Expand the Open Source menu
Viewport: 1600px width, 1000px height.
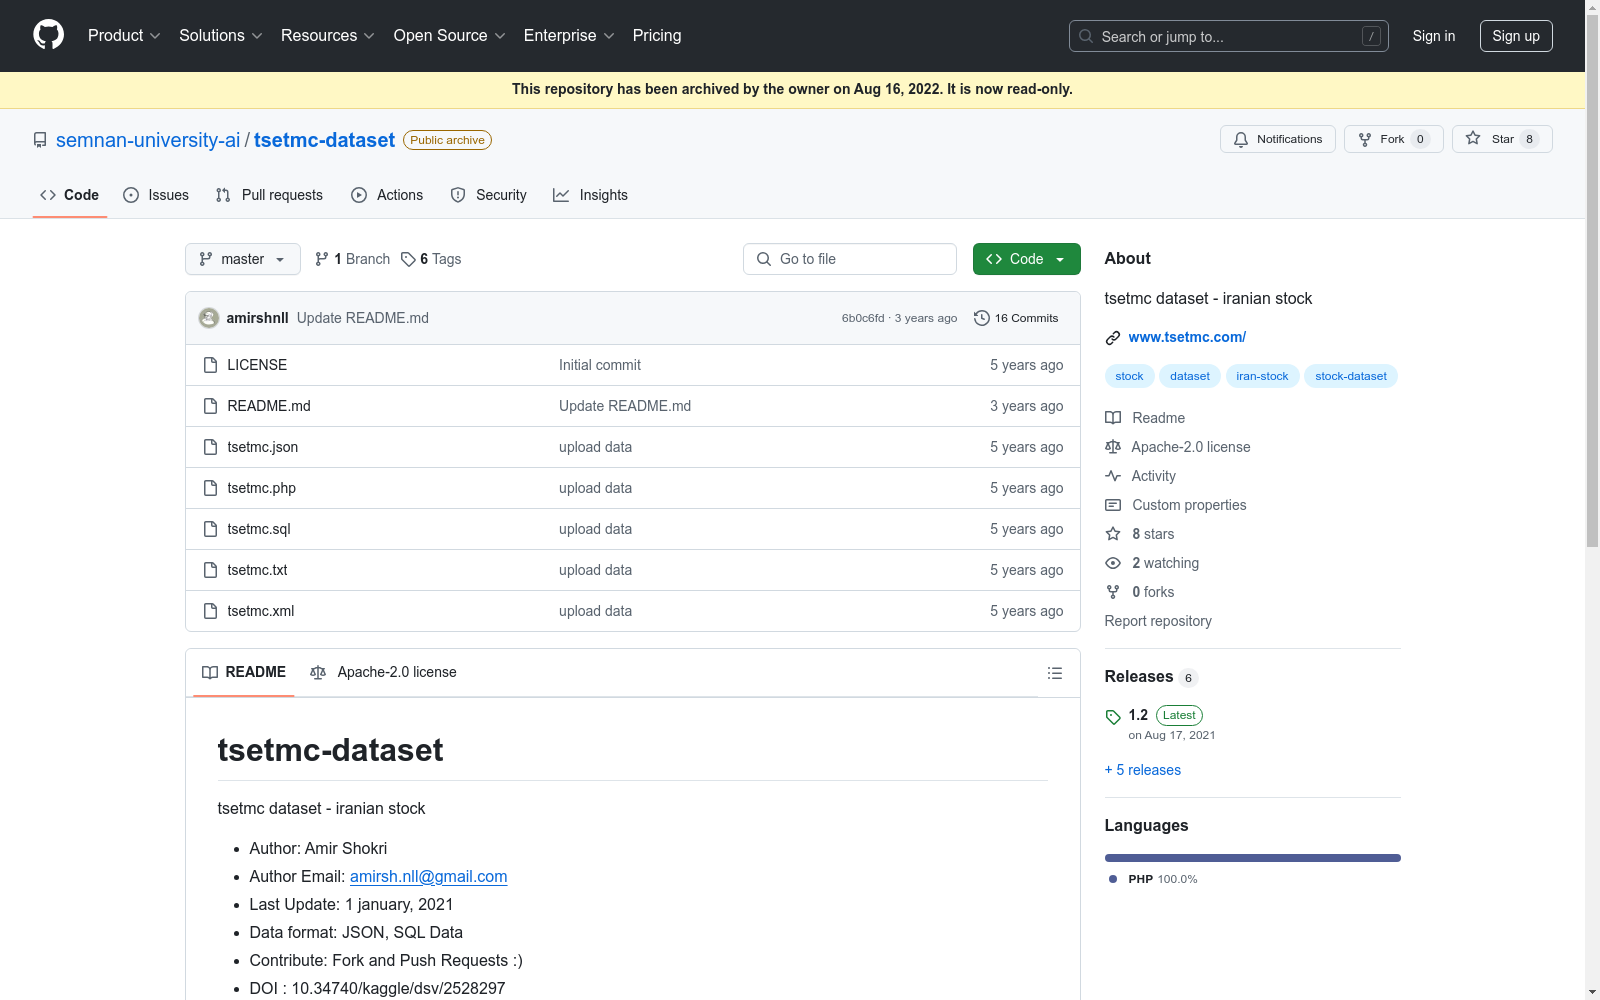[450, 35]
